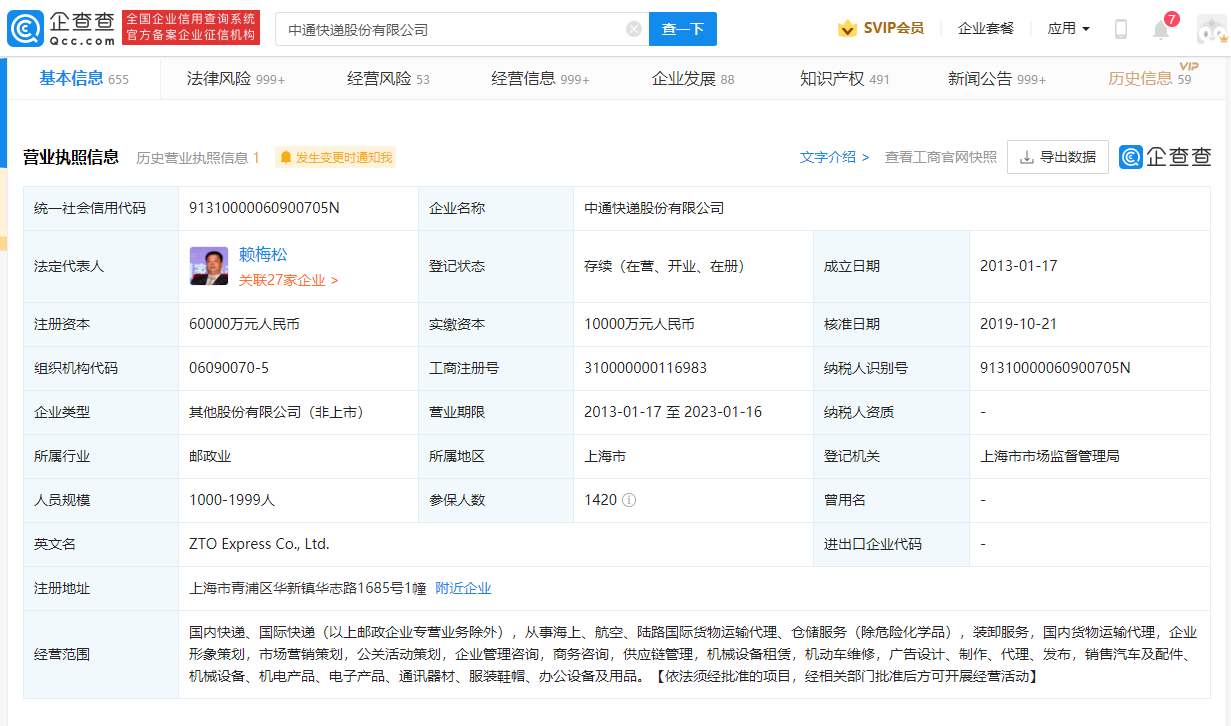Click the SVIP crown icon
1231x726 pixels.
pos(848,28)
